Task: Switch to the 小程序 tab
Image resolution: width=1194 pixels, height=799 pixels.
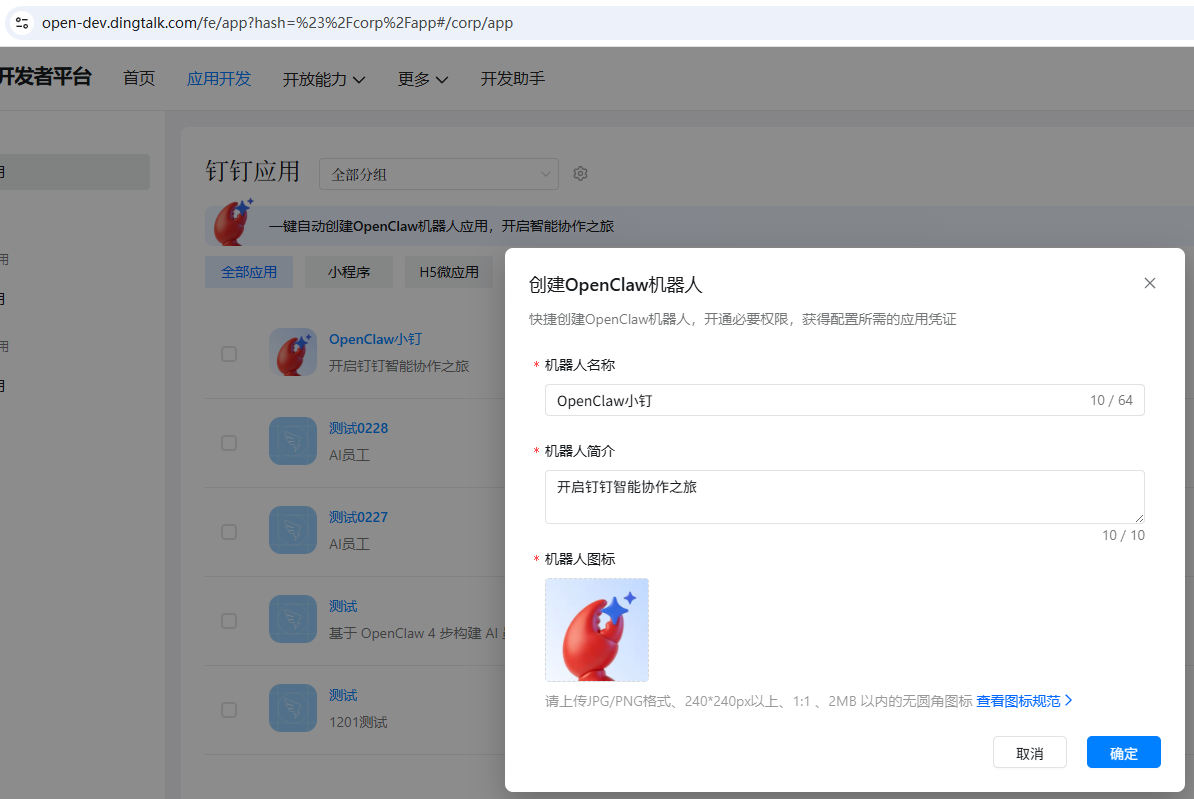Action: (x=349, y=272)
